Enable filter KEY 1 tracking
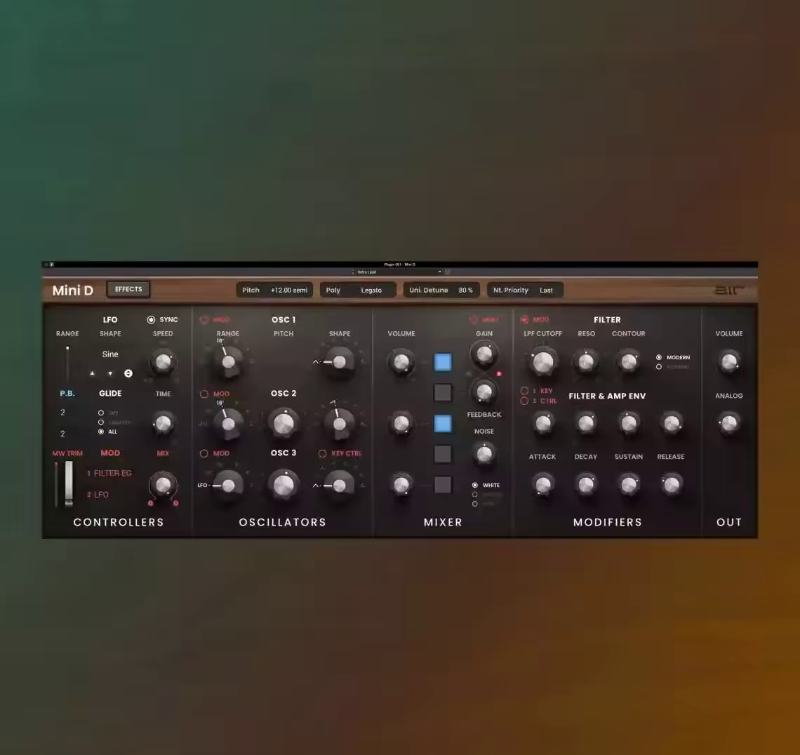The image size is (800, 755). (x=524, y=391)
